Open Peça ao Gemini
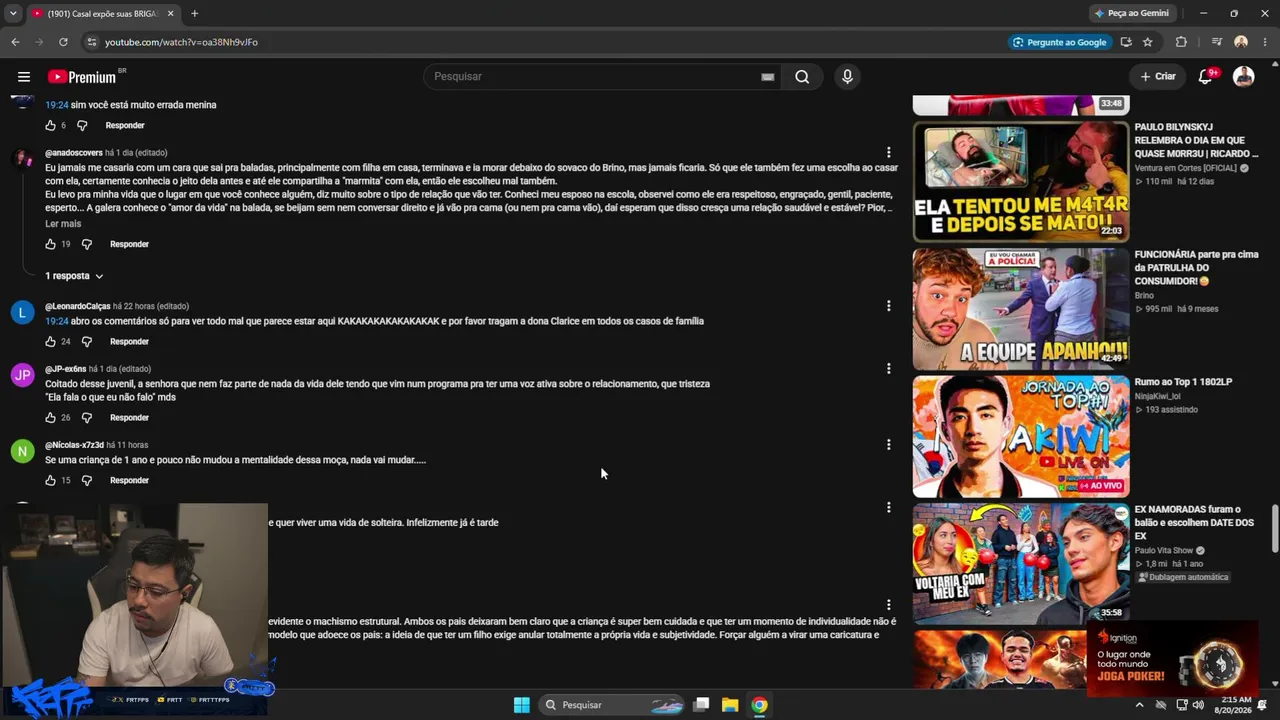 pyautogui.click(x=1132, y=13)
